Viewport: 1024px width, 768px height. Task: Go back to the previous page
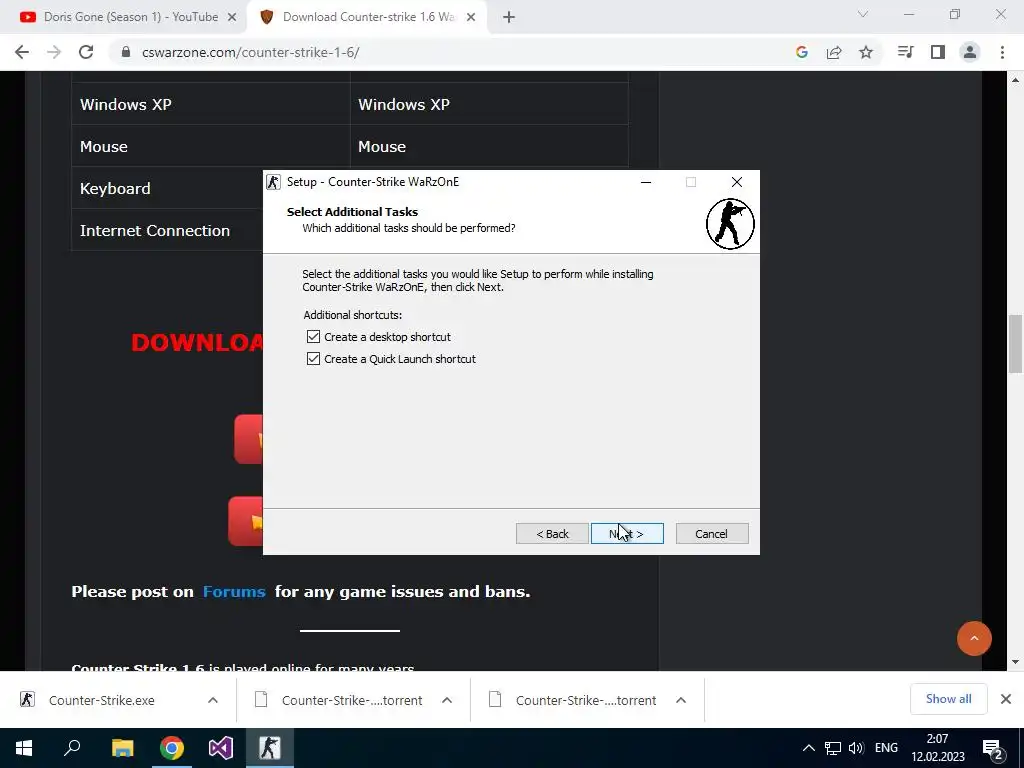[22, 52]
